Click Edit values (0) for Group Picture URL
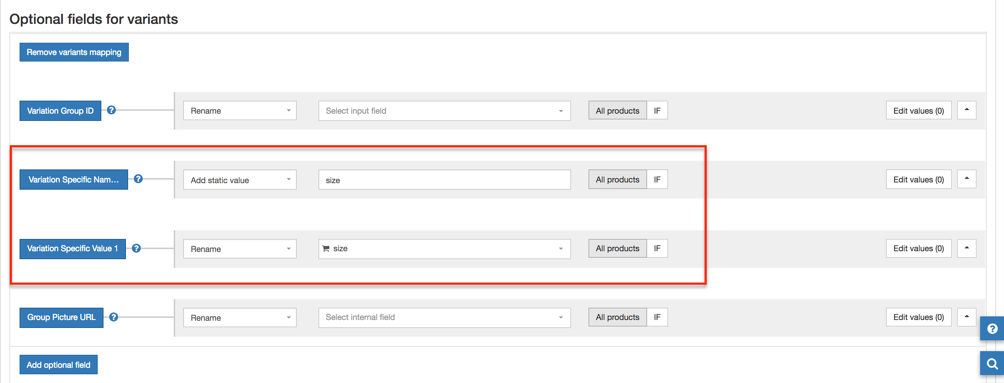 pyautogui.click(x=919, y=317)
